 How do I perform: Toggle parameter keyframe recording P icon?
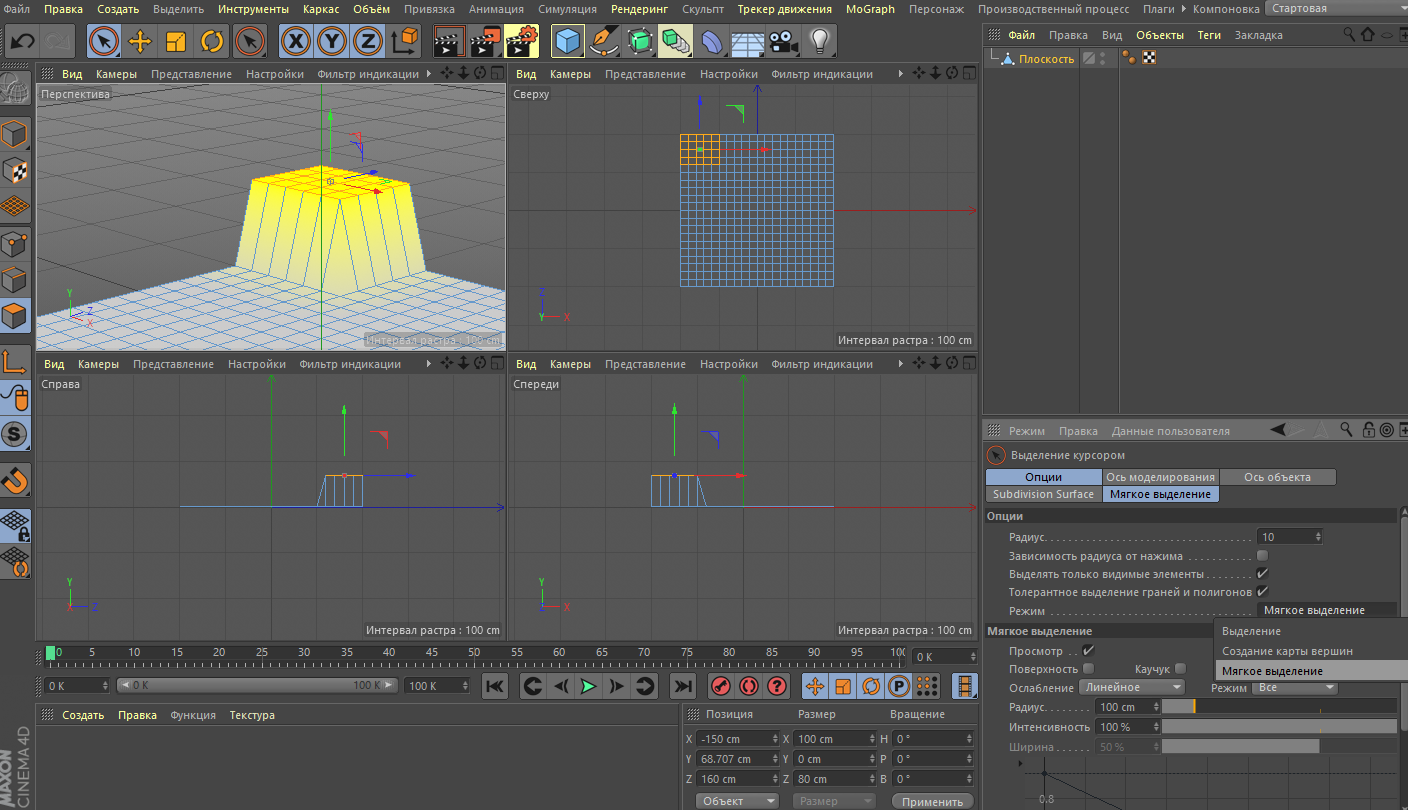(898, 686)
